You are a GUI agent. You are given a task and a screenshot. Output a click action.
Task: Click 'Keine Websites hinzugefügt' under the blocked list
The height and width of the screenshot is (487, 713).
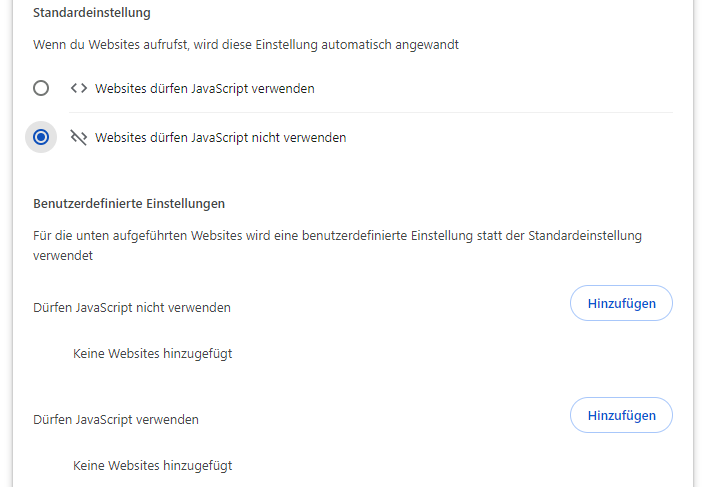[153, 353]
